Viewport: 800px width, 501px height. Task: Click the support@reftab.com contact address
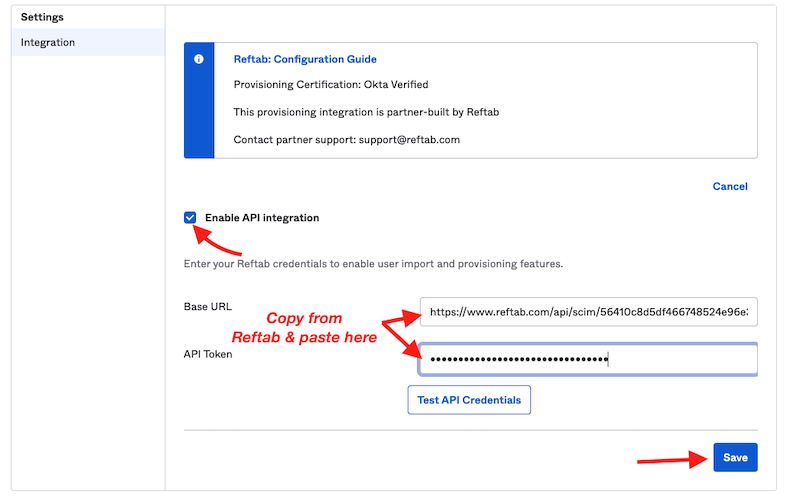coord(409,139)
